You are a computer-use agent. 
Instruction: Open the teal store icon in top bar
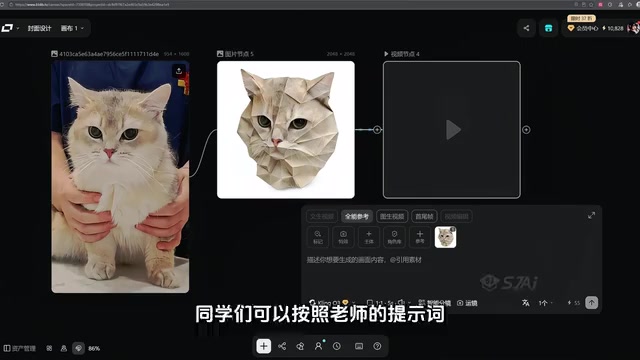click(x=548, y=28)
